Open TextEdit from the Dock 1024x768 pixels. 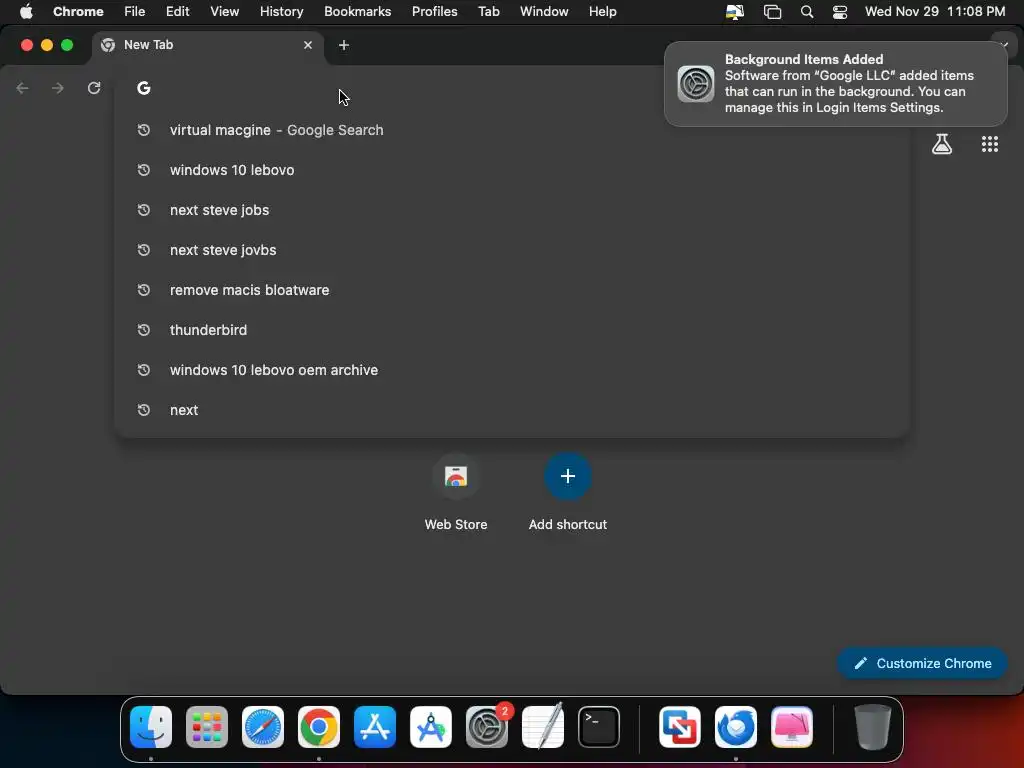[543, 727]
